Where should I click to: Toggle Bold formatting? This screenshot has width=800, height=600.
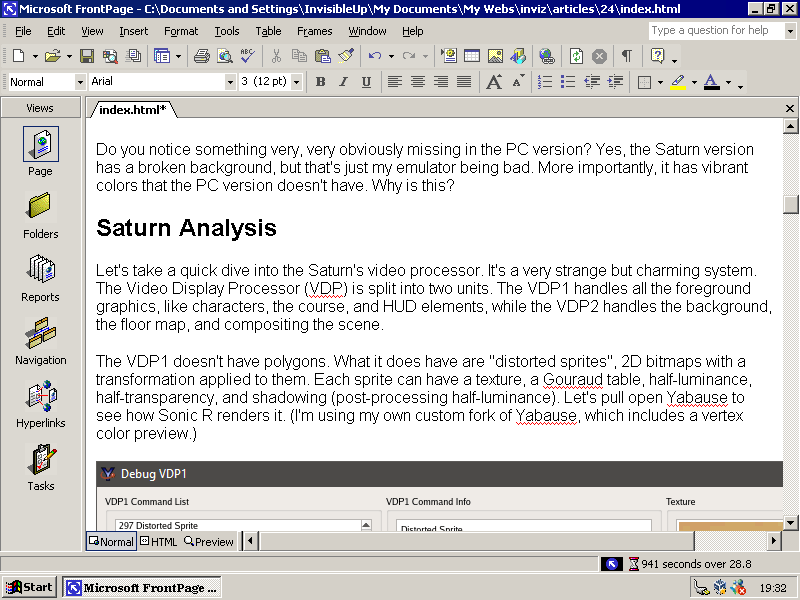click(x=320, y=82)
